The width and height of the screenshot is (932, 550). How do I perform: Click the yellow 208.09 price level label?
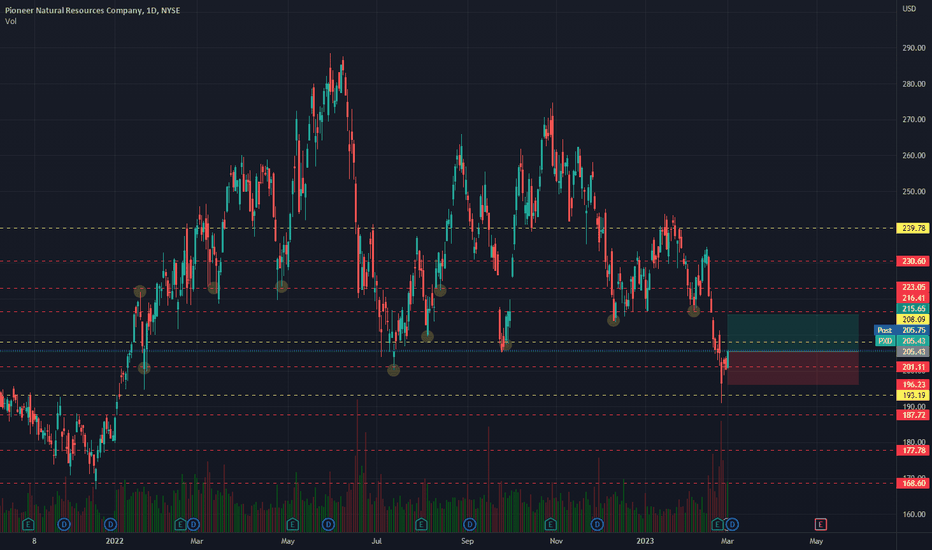pyautogui.click(x=912, y=319)
